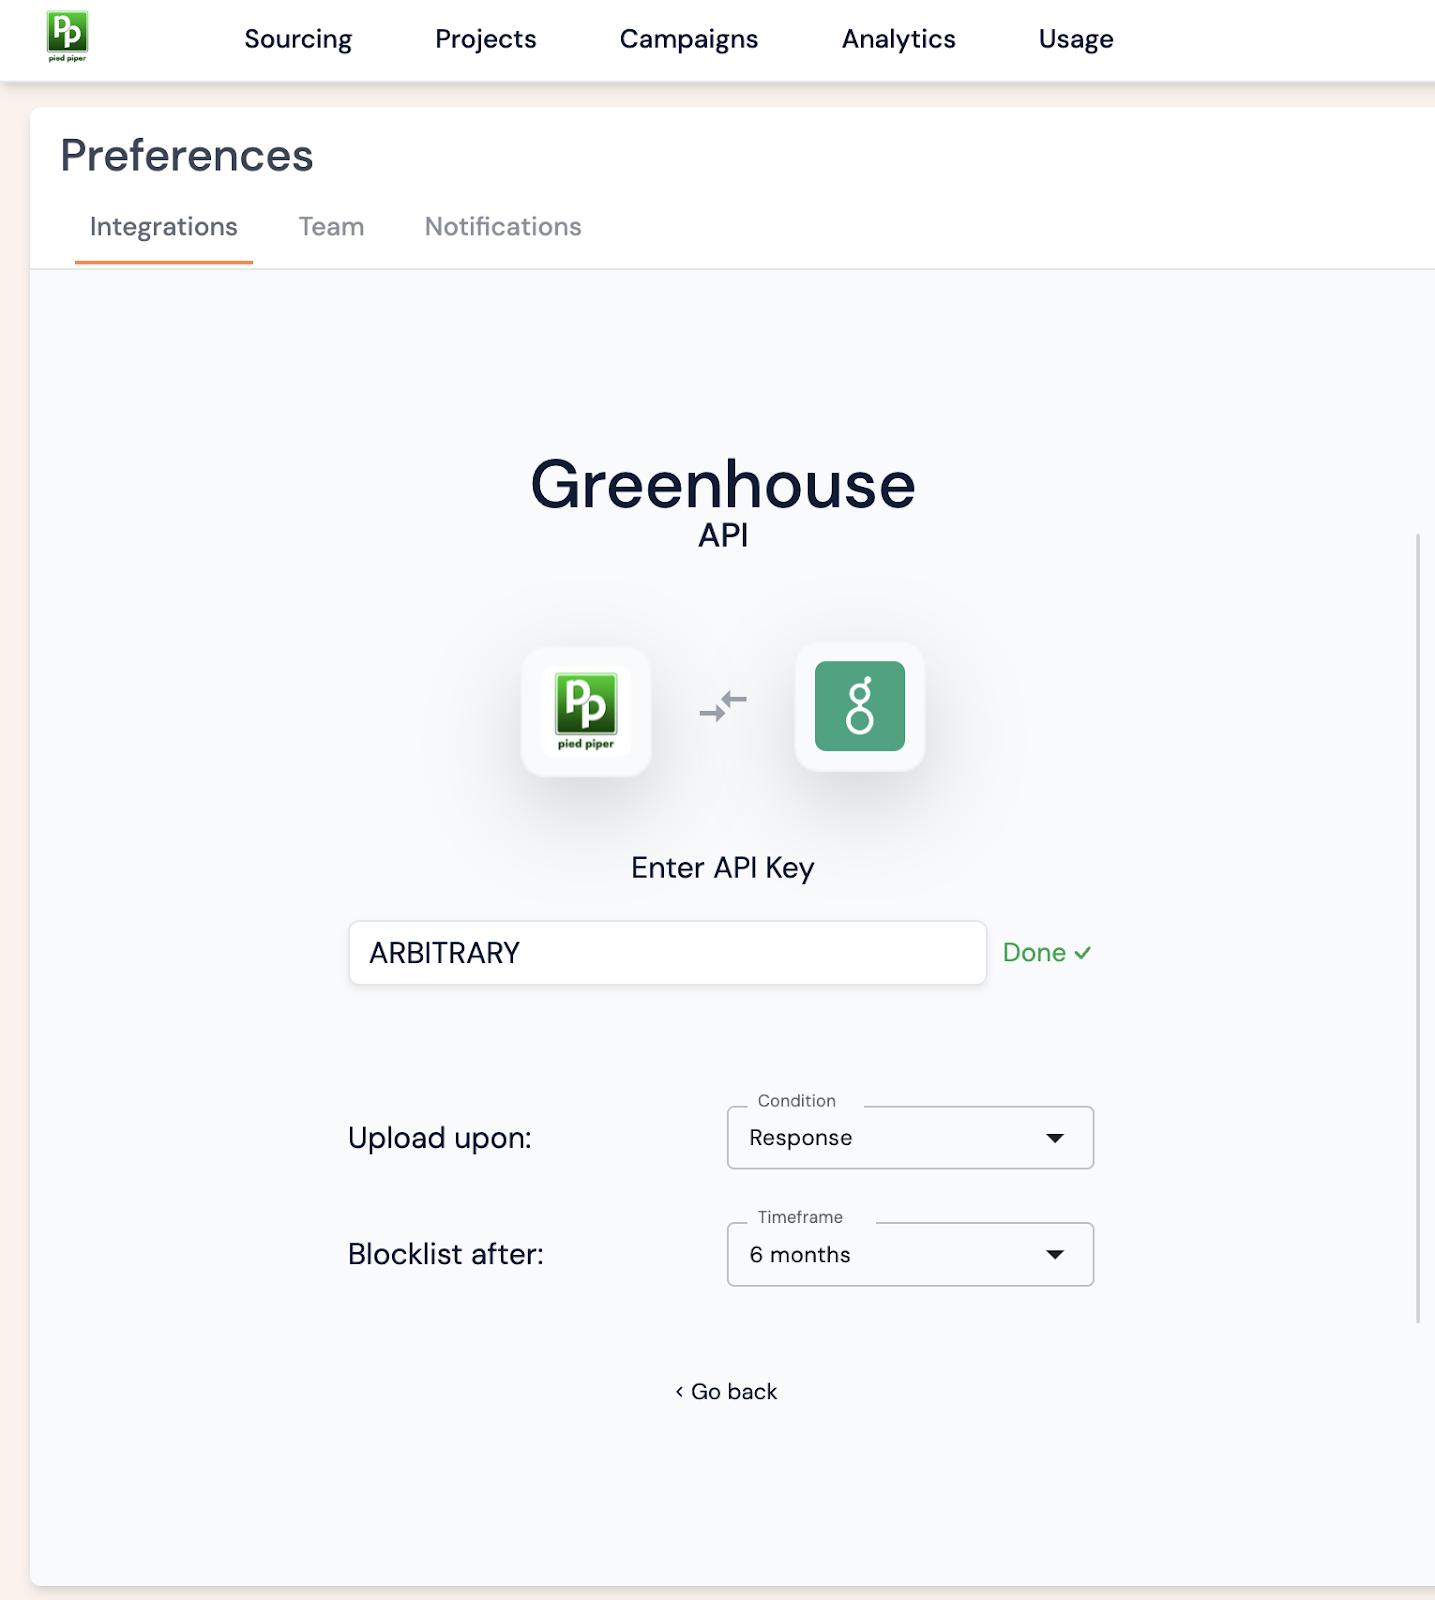
Task: Click the green Done checkmark button
Action: [1047, 953]
